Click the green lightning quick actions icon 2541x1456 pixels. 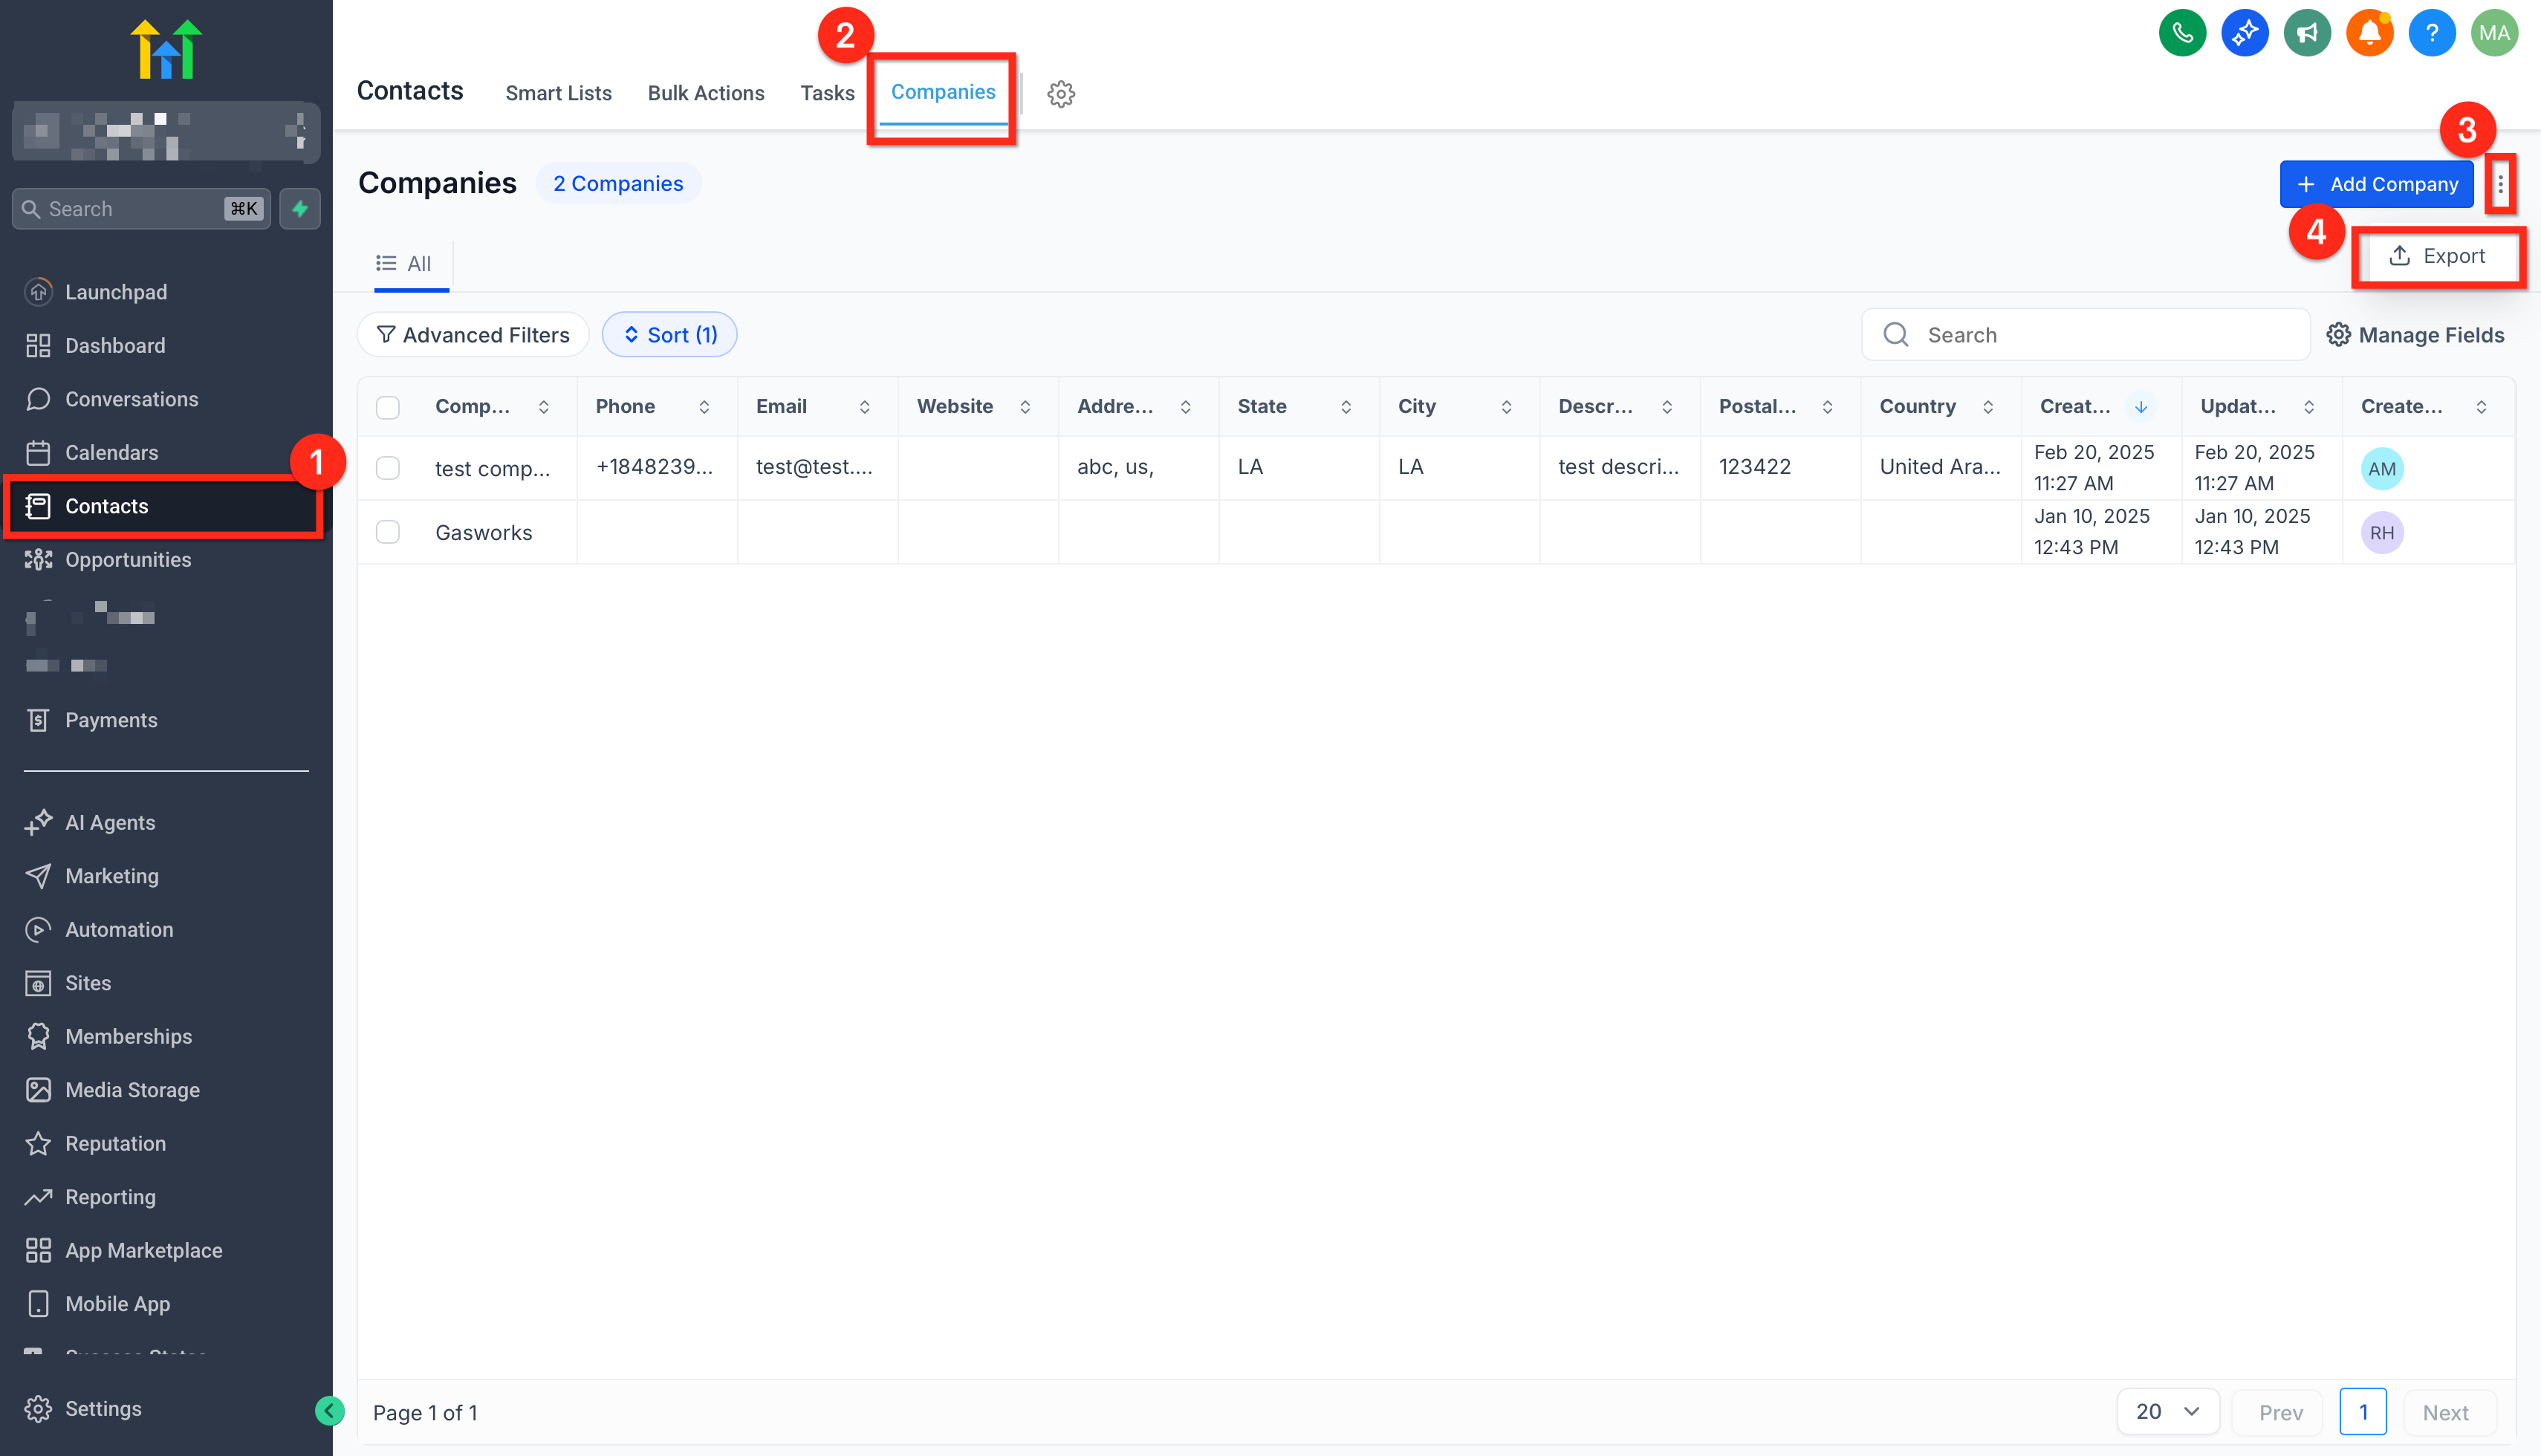pos(299,209)
